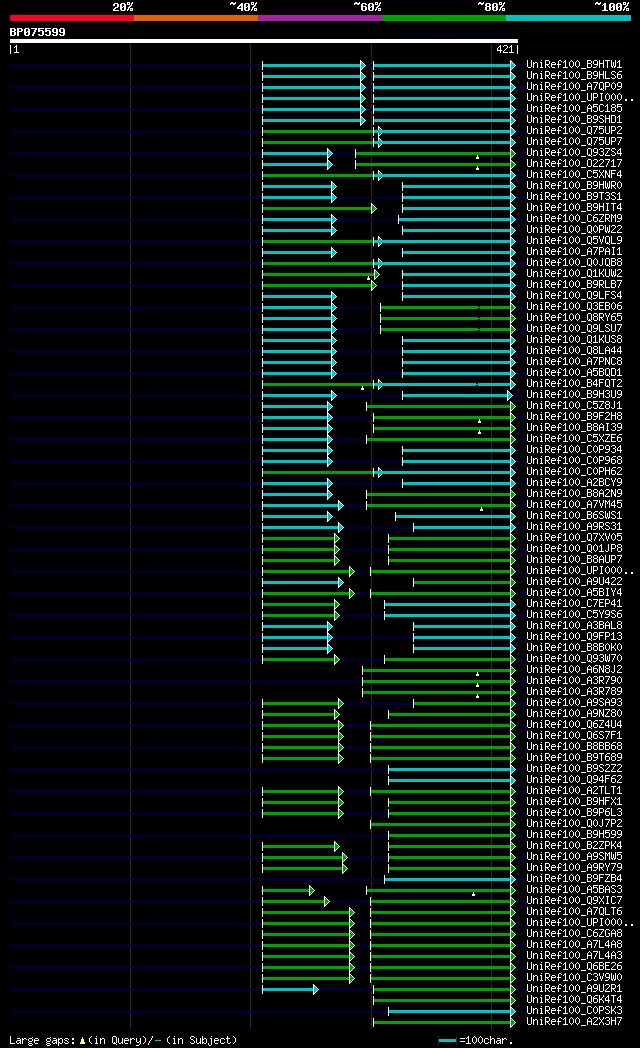Screen dimensions: 640x1048
Task: Open hit UniRef100_A7QP09
Action: pyautogui.click(x=574, y=86)
